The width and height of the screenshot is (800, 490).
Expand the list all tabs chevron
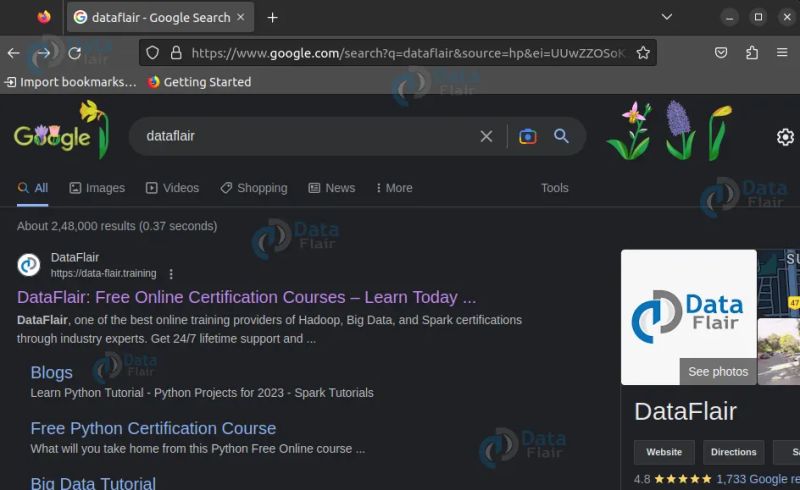coord(666,17)
